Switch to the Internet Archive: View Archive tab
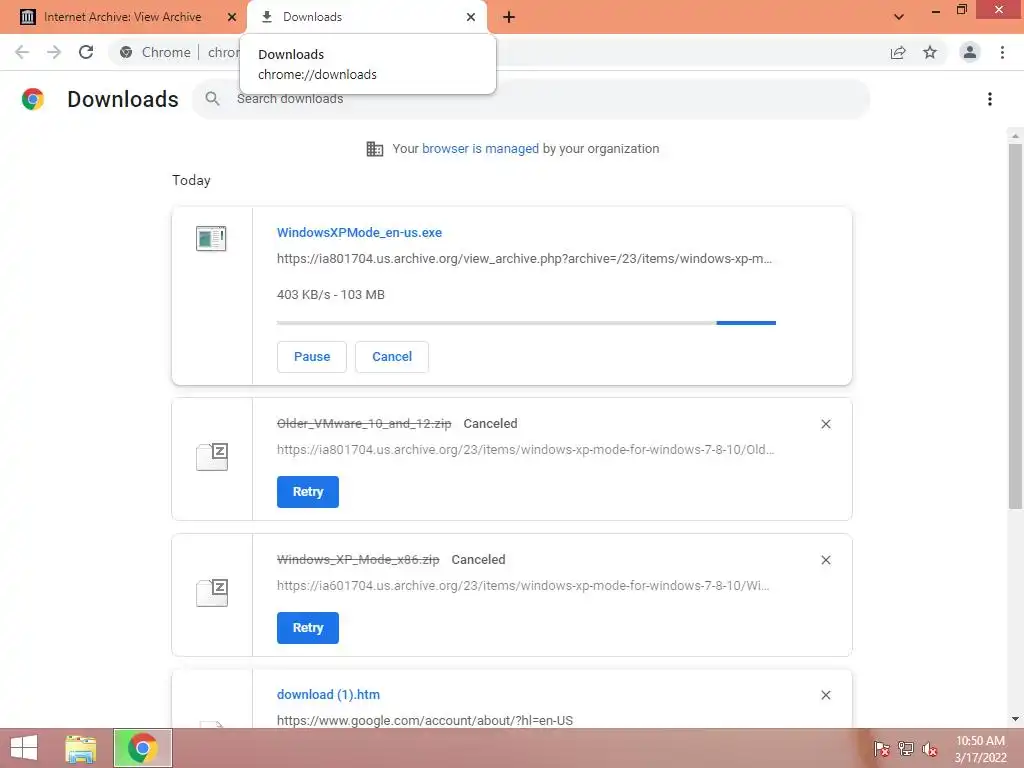This screenshot has height=768, width=1024. point(124,17)
